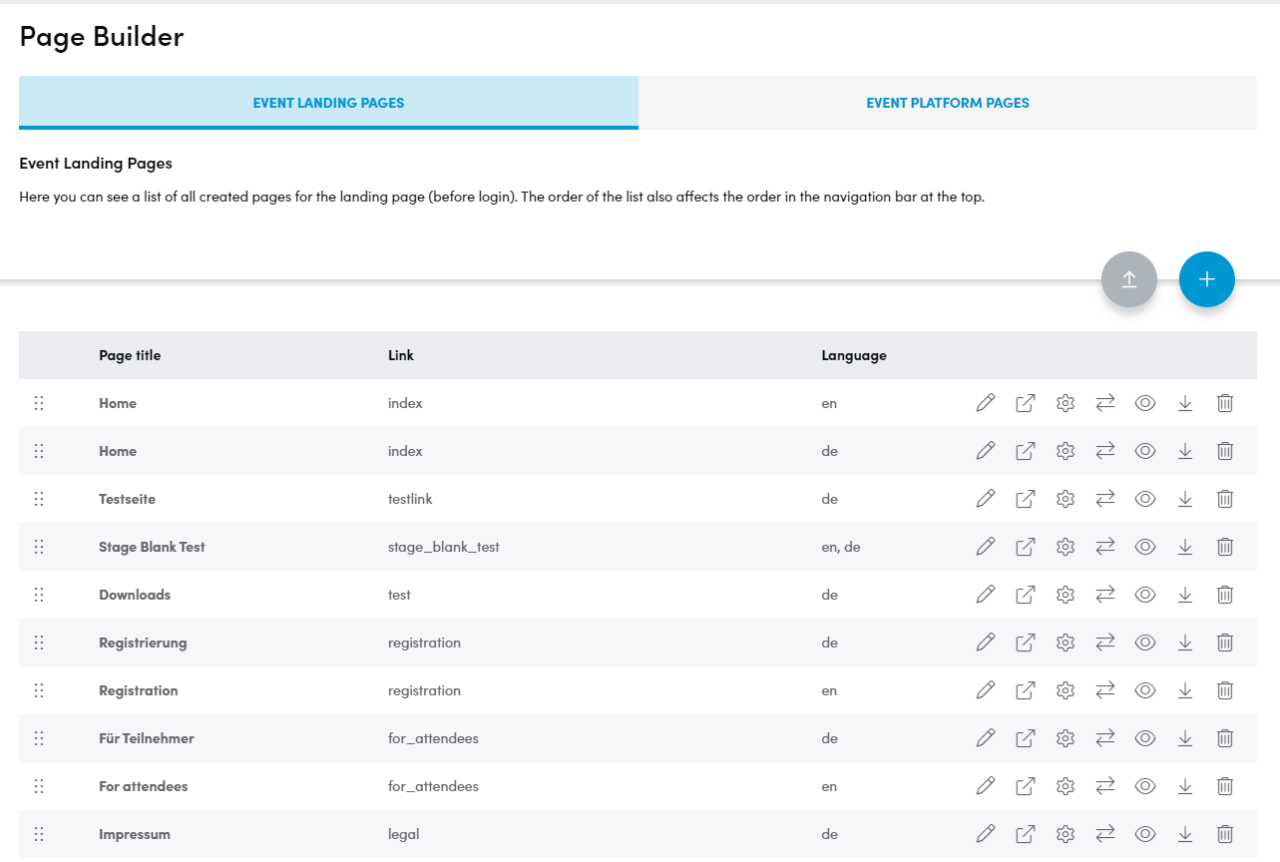Download the Stage Blank Test page

[x=1185, y=547]
